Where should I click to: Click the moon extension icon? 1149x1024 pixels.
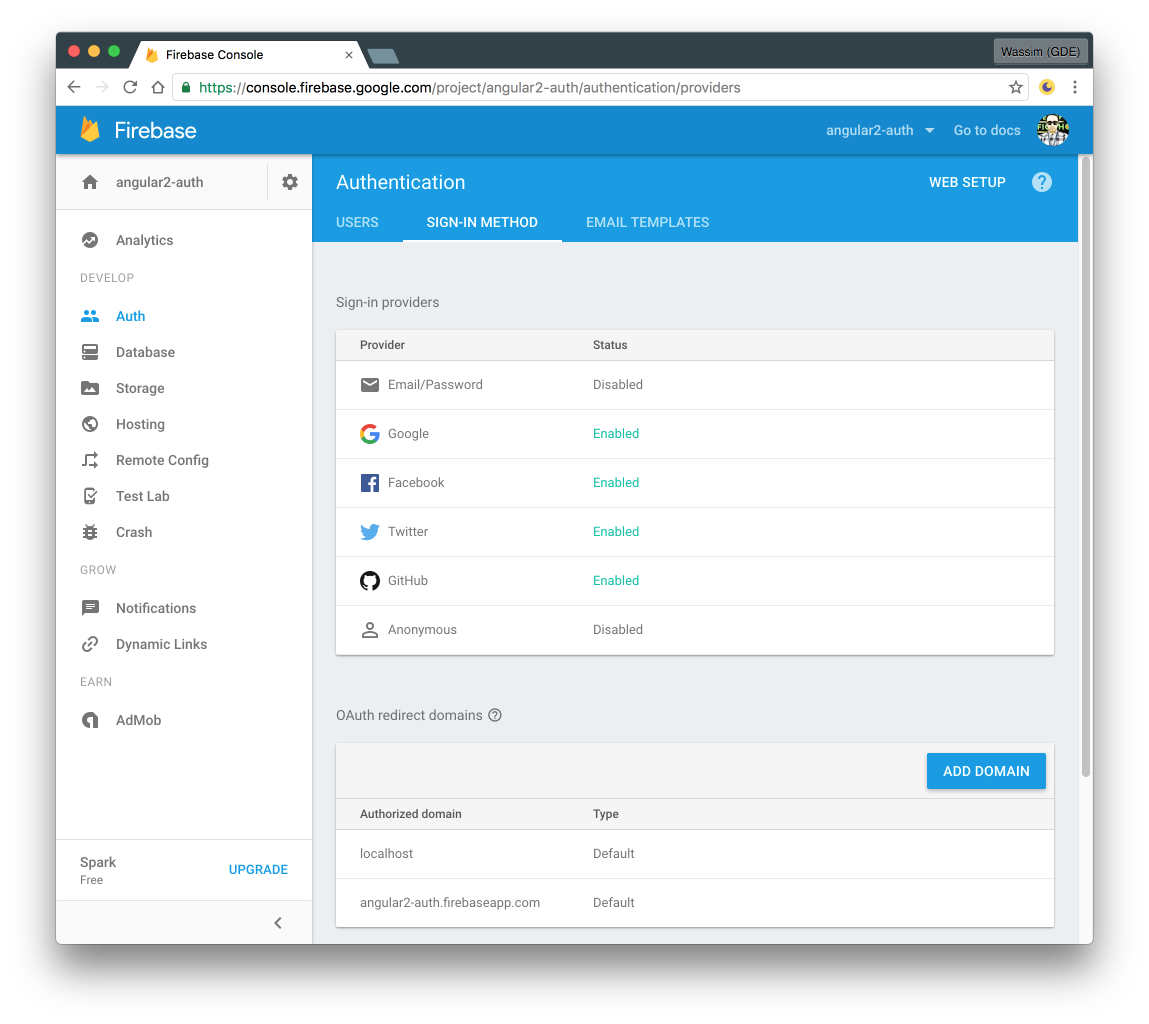coord(1047,87)
